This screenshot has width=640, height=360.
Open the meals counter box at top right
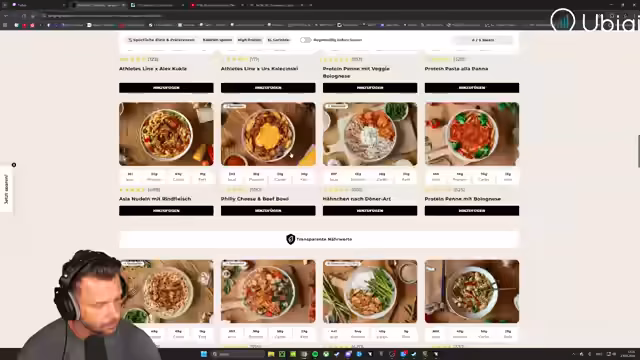482,40
